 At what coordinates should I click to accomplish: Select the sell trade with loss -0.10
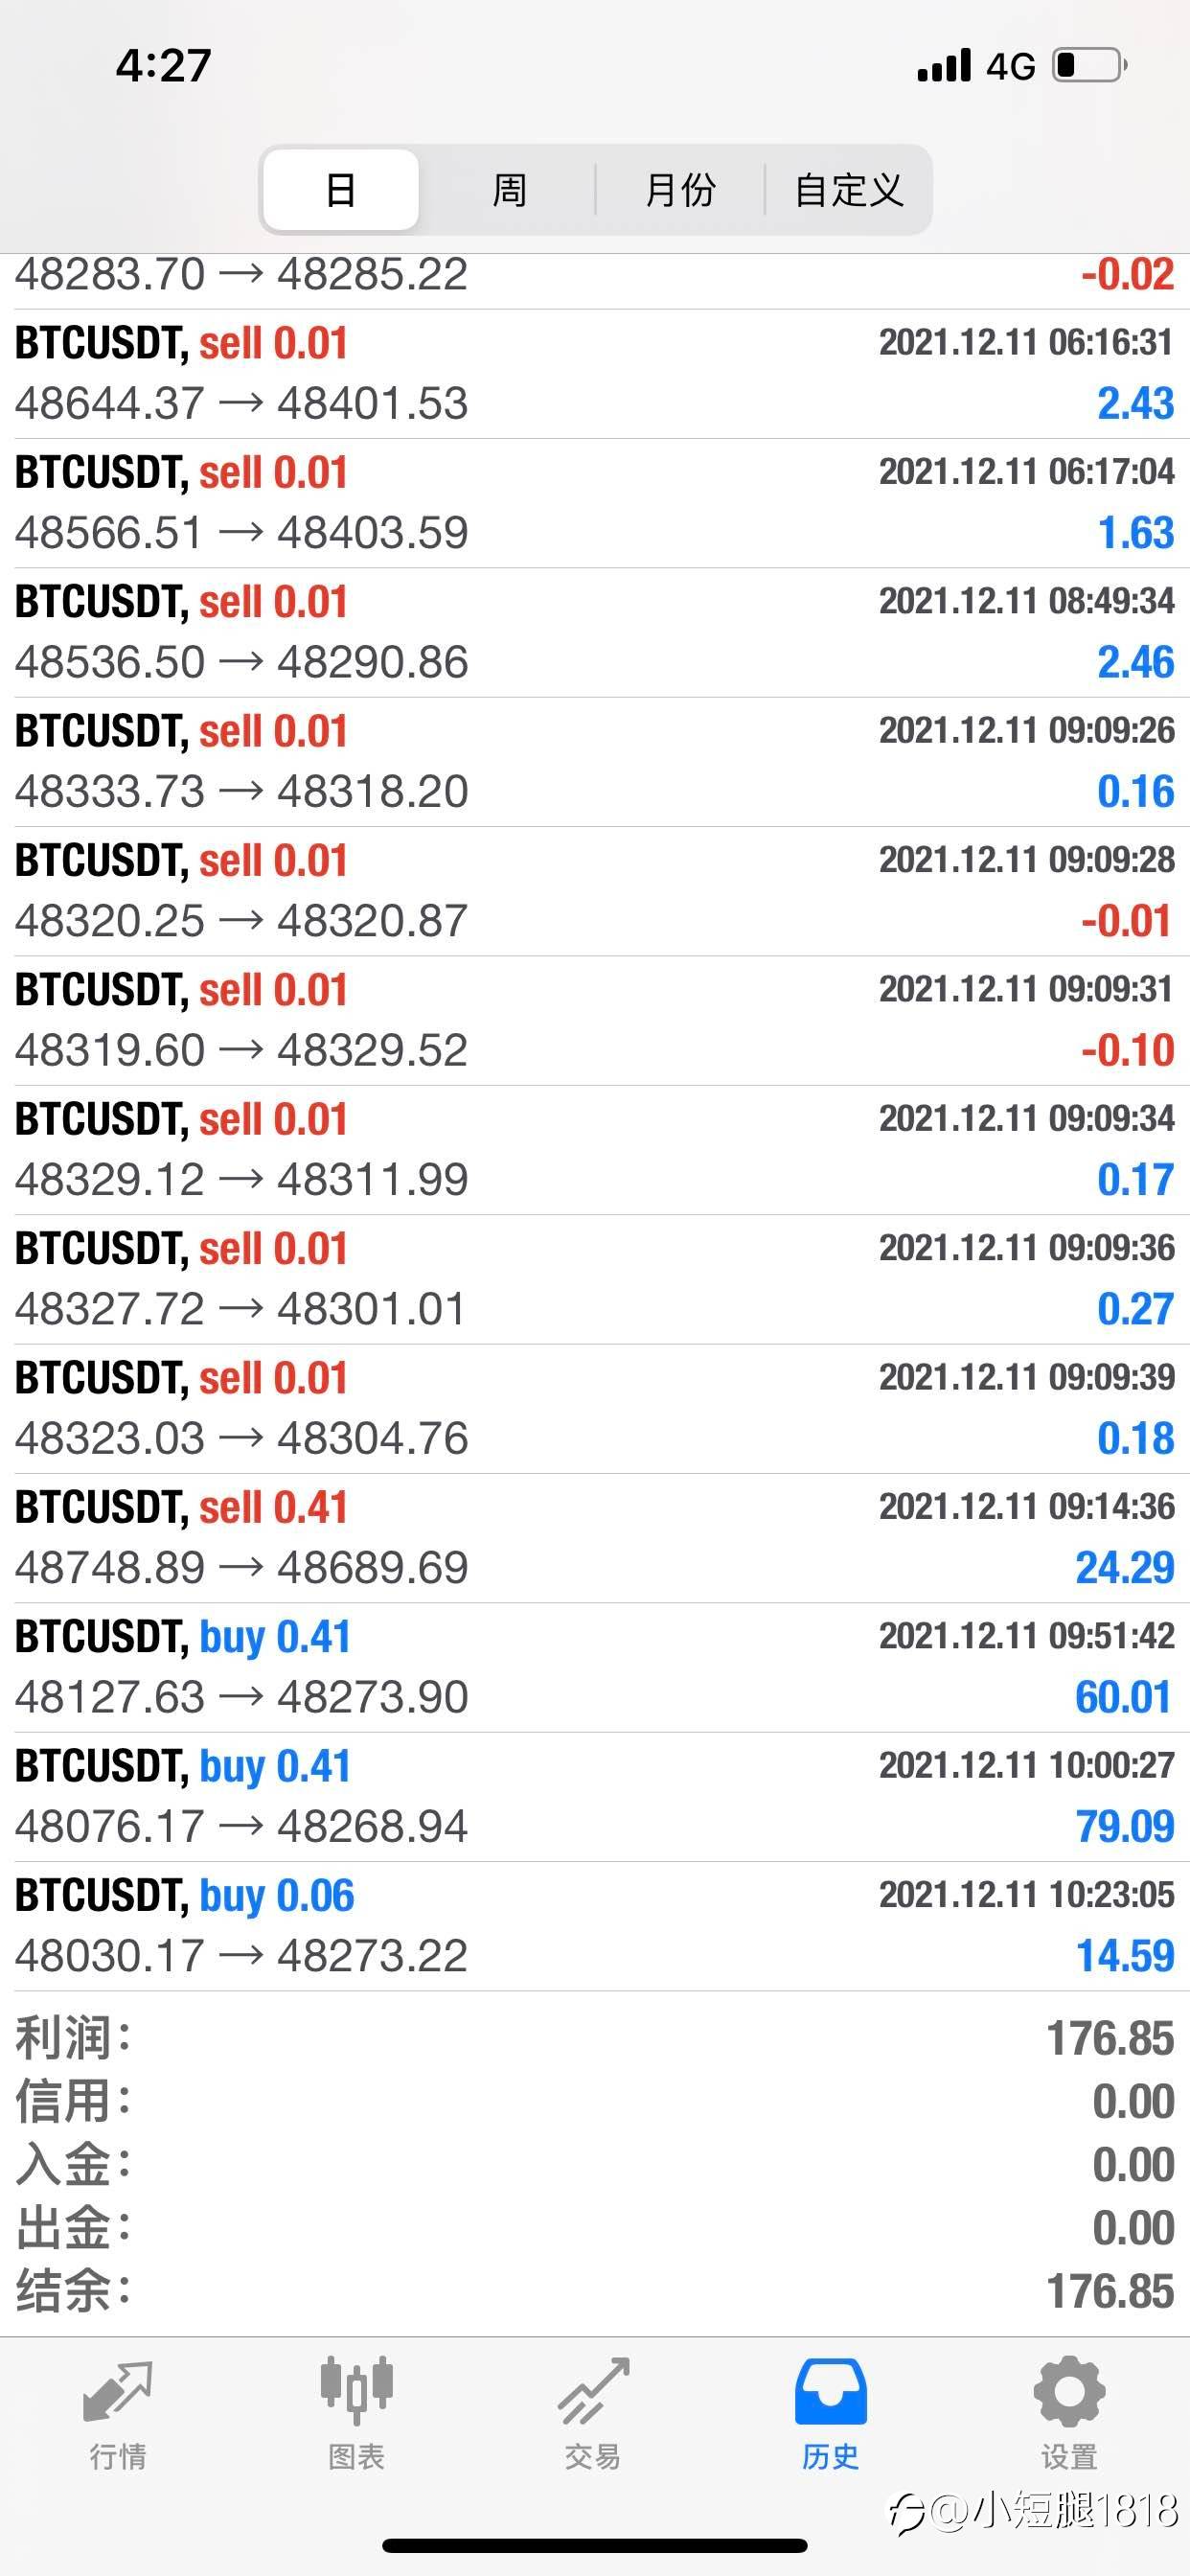(x=595, y=1021)
